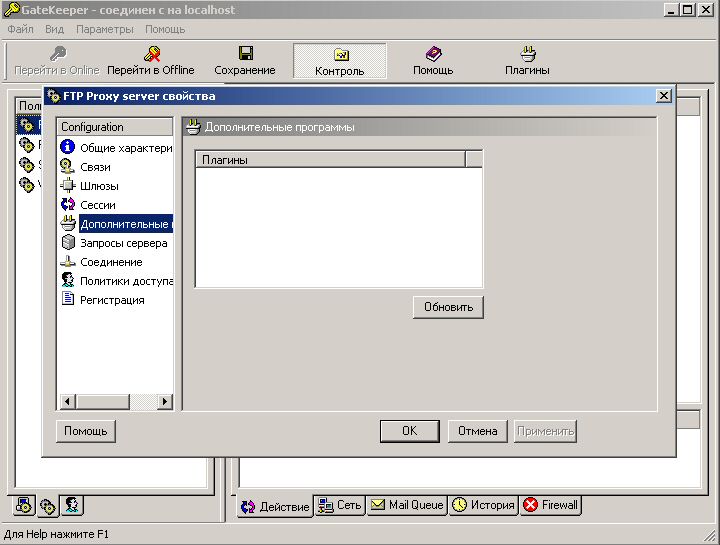Select highlighted Дополнительные entry text
This screenshot has width=720, height=545.
[126, 224]
